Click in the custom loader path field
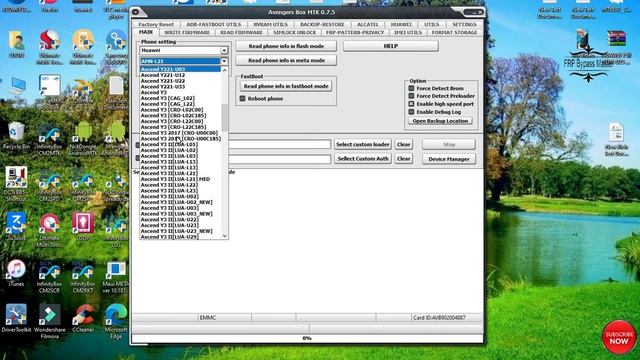The height and width of the screenshot is (360, 640). coord(280,144)
